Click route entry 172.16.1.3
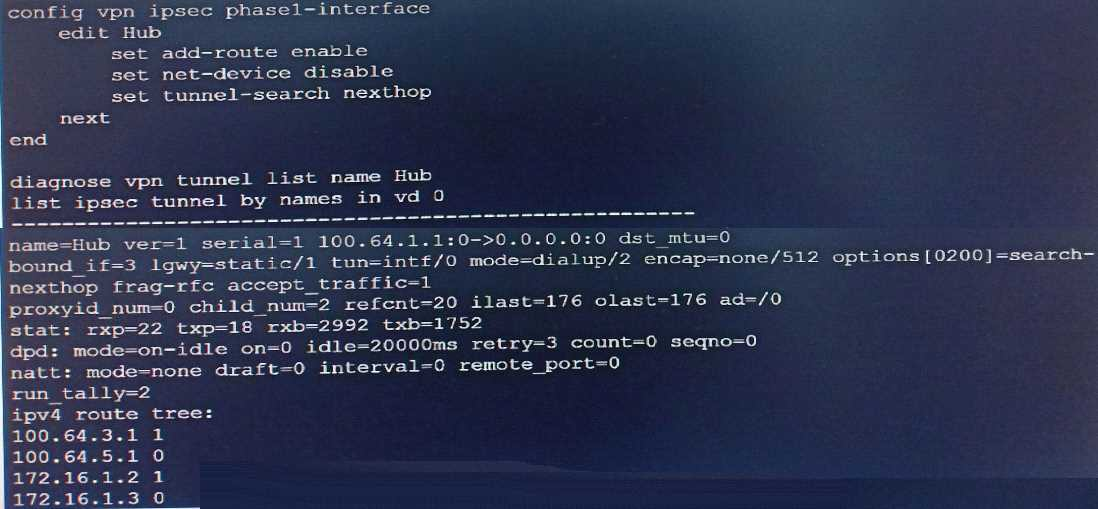The height and width of the screenshot is (509, 1098). [x=88, y=499]
